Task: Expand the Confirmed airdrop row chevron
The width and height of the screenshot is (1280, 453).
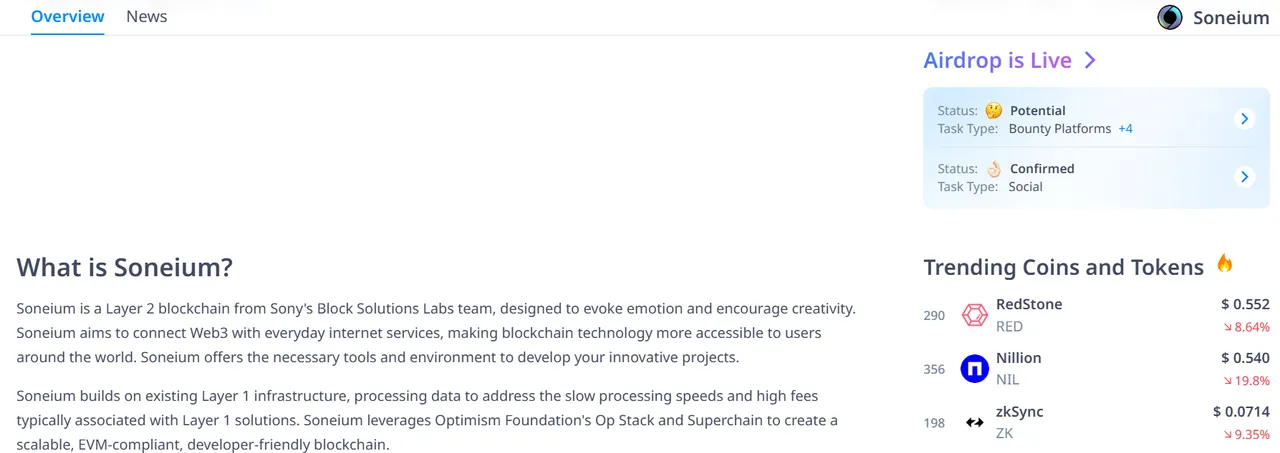Action: (1245, 177)
